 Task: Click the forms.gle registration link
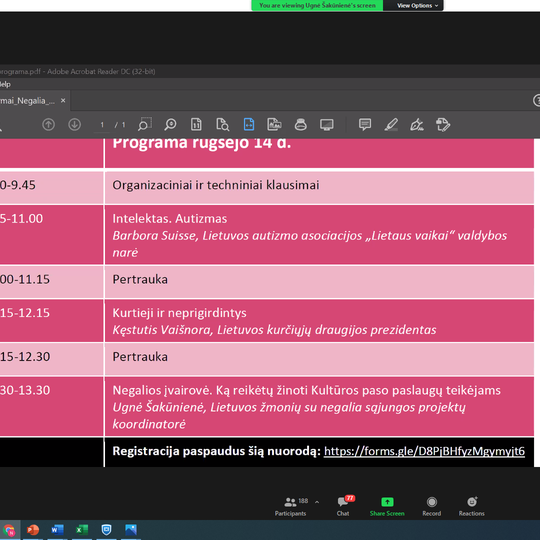tap(424, 451)
